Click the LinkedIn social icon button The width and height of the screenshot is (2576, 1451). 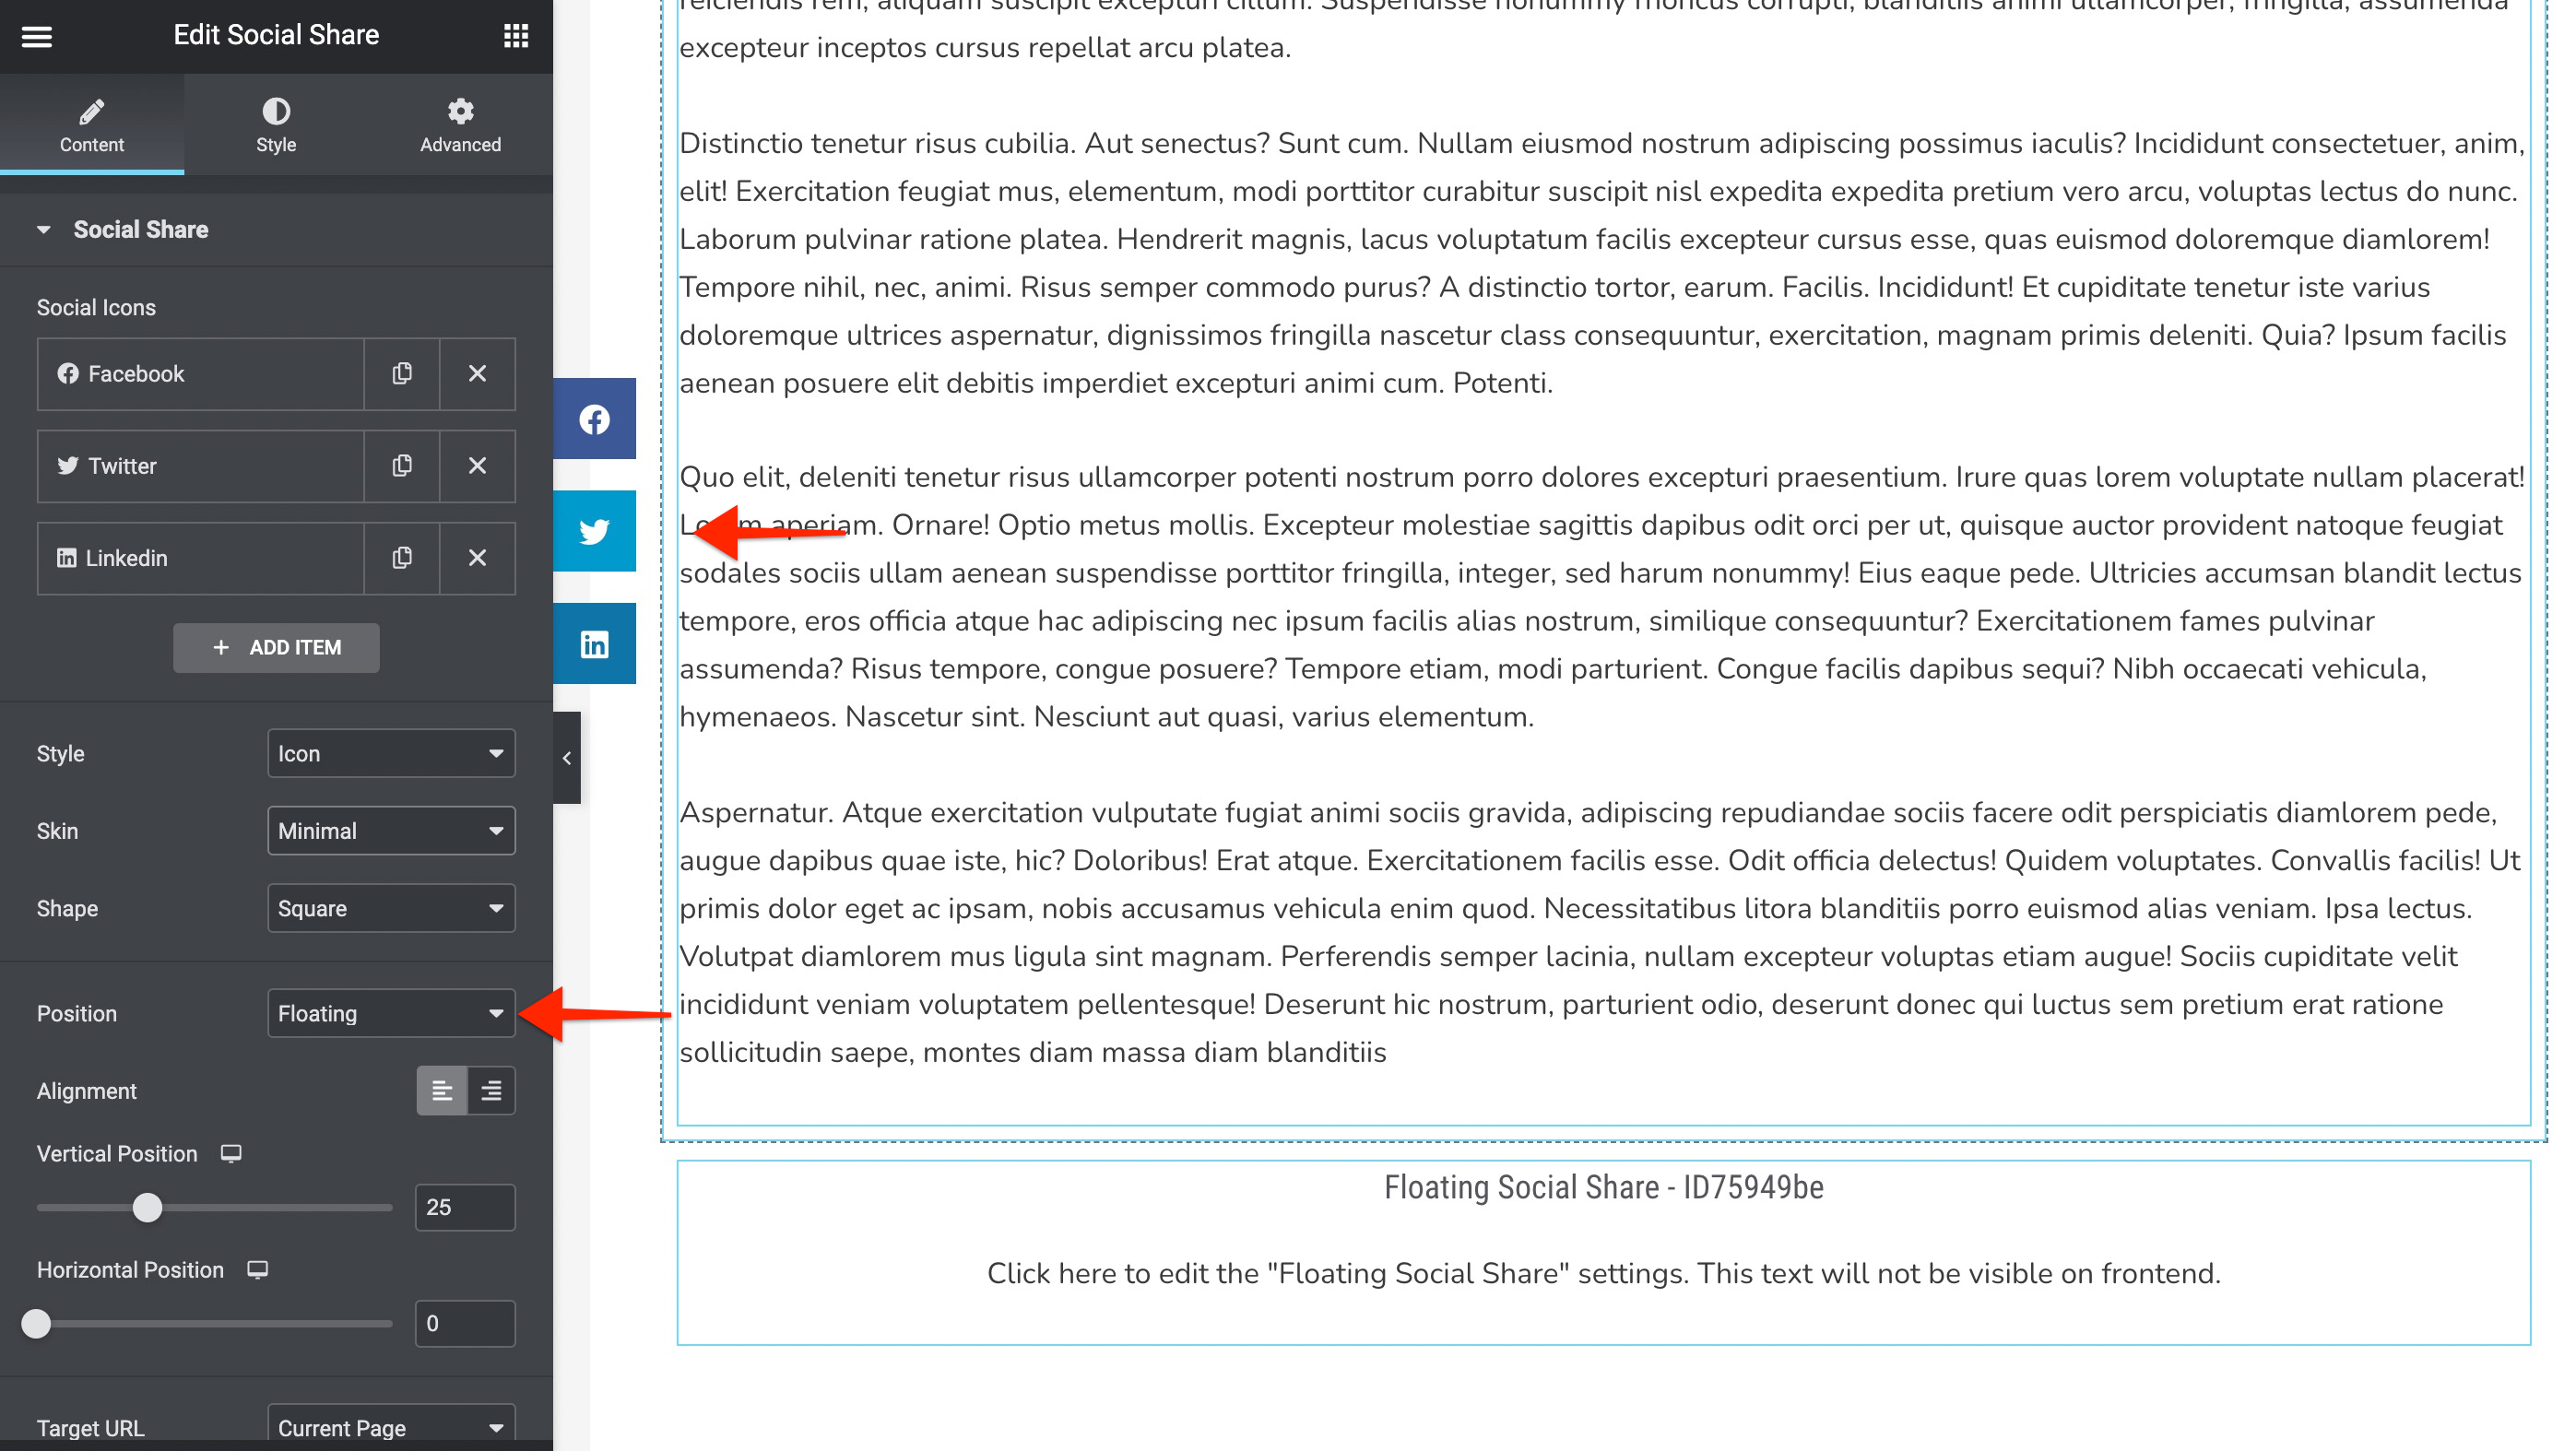[595, 643]
